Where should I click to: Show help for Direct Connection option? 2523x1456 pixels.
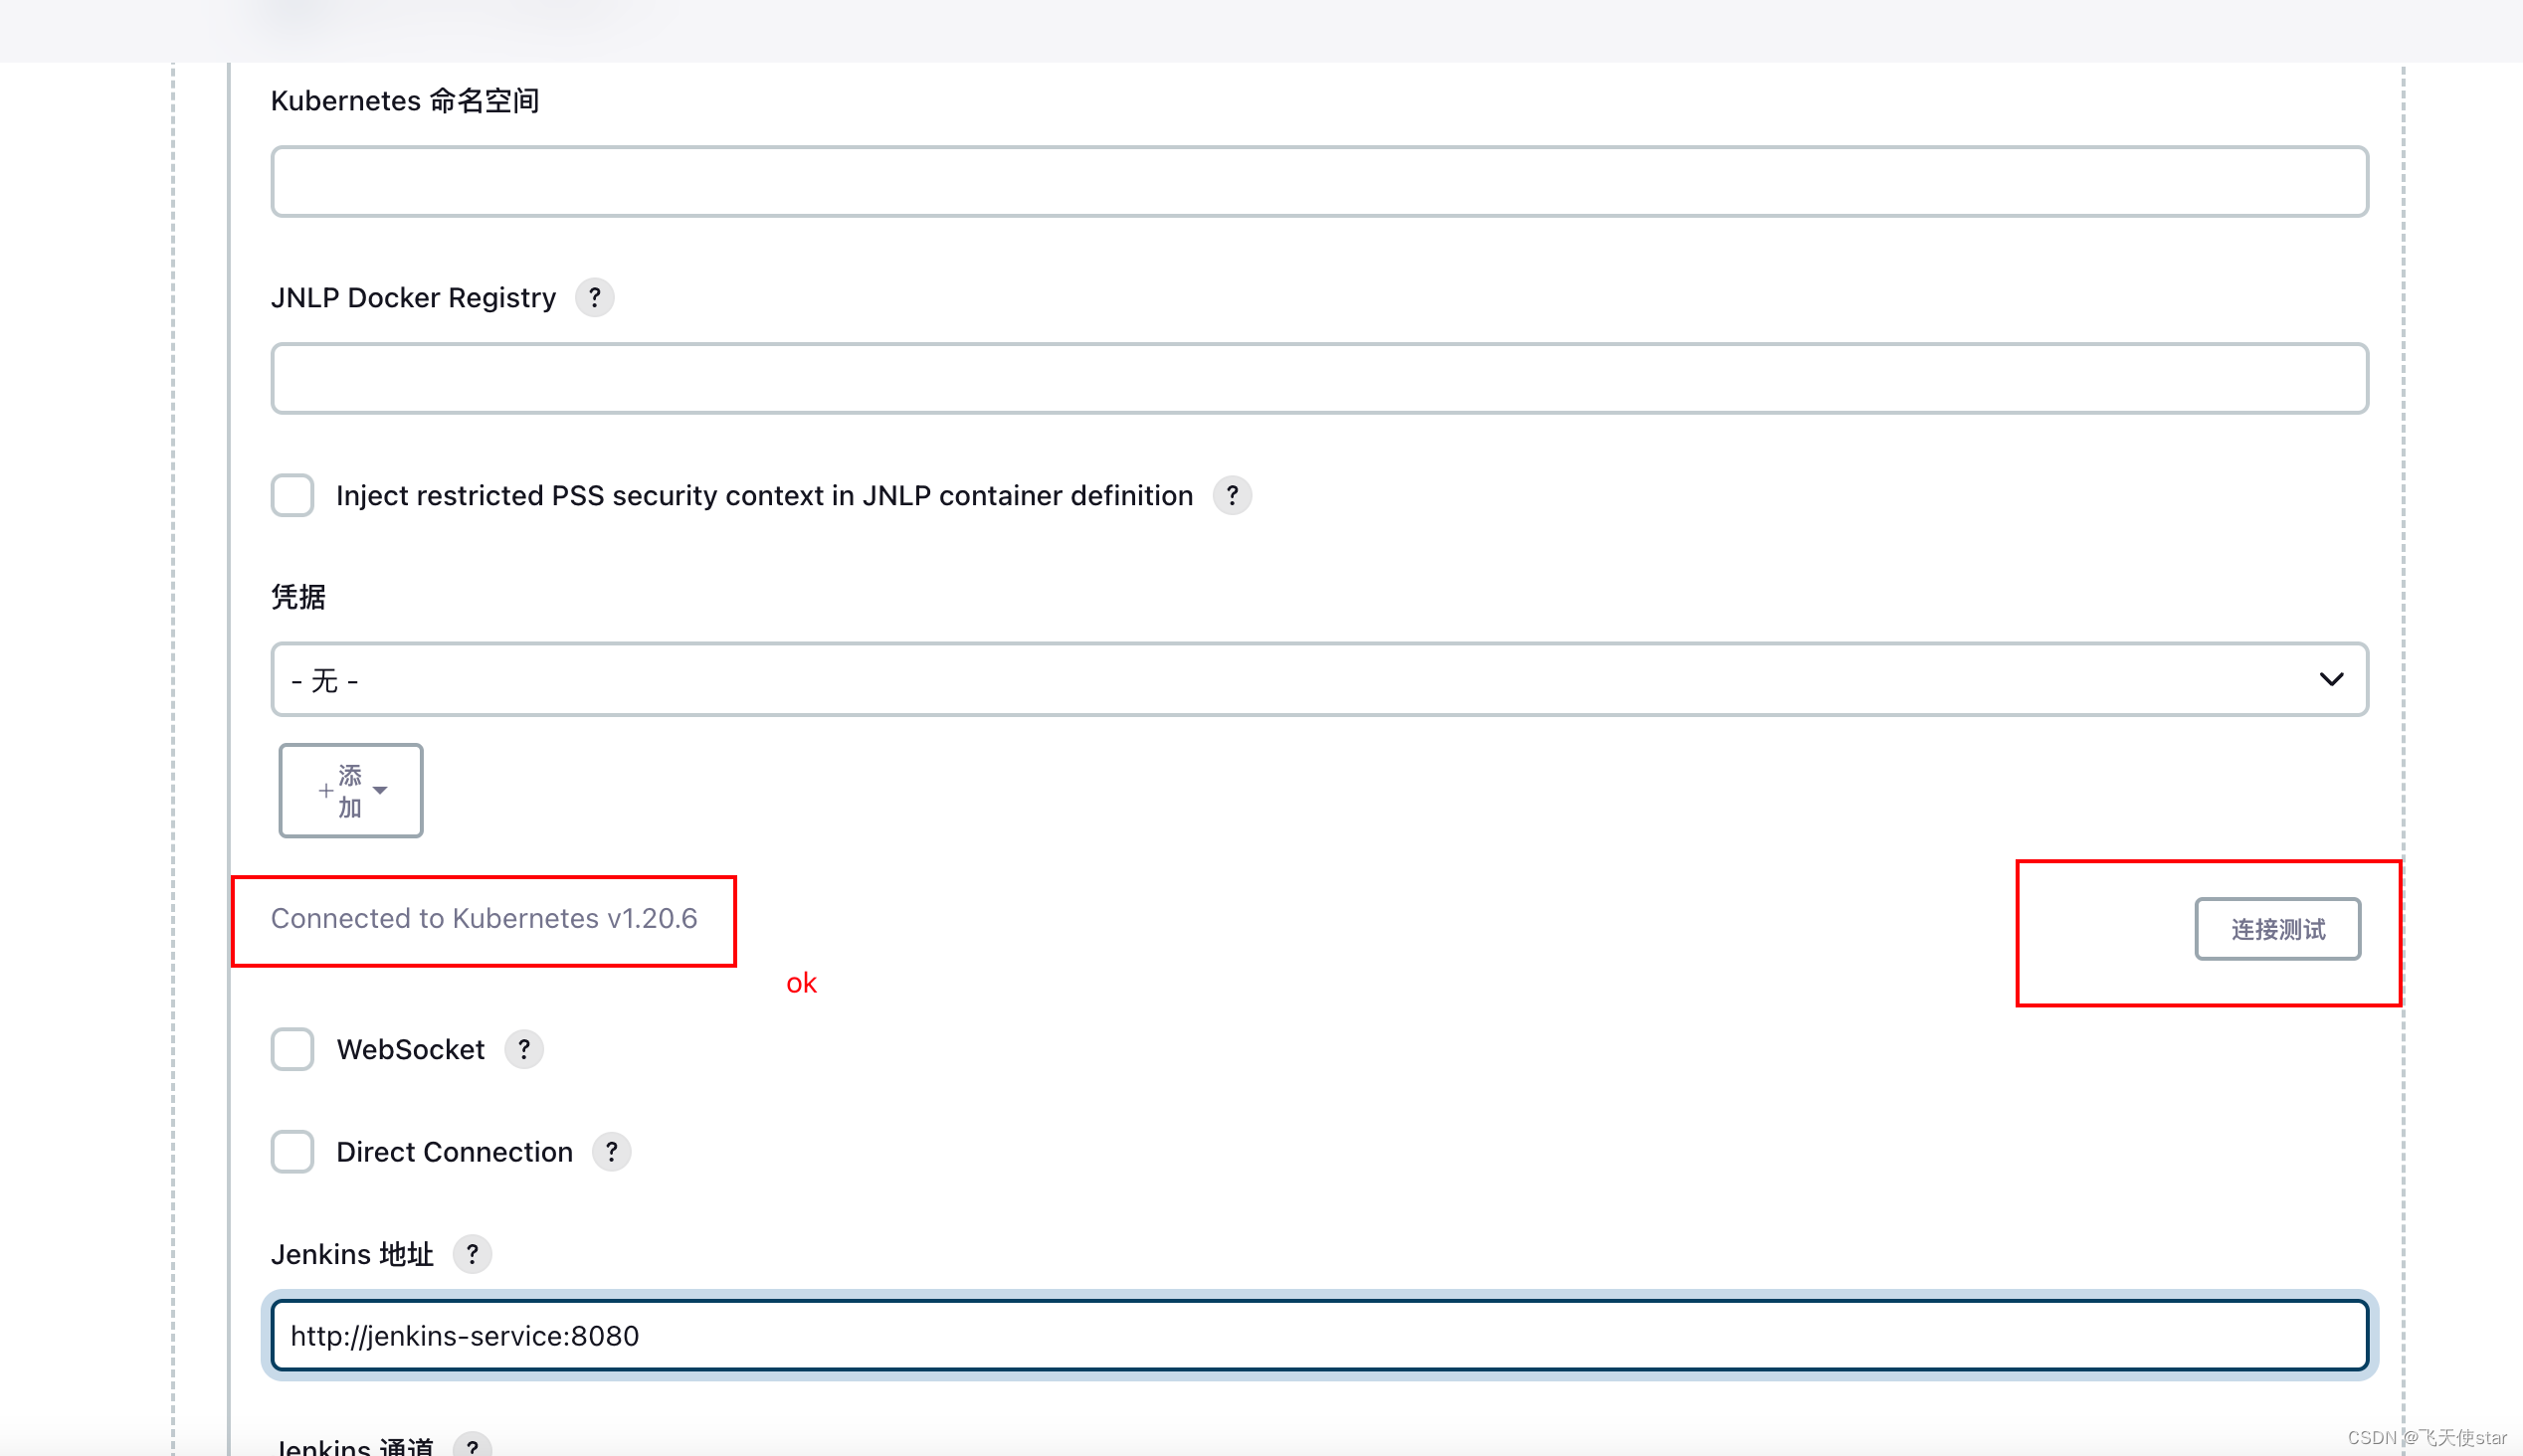tap(612, 1151)
